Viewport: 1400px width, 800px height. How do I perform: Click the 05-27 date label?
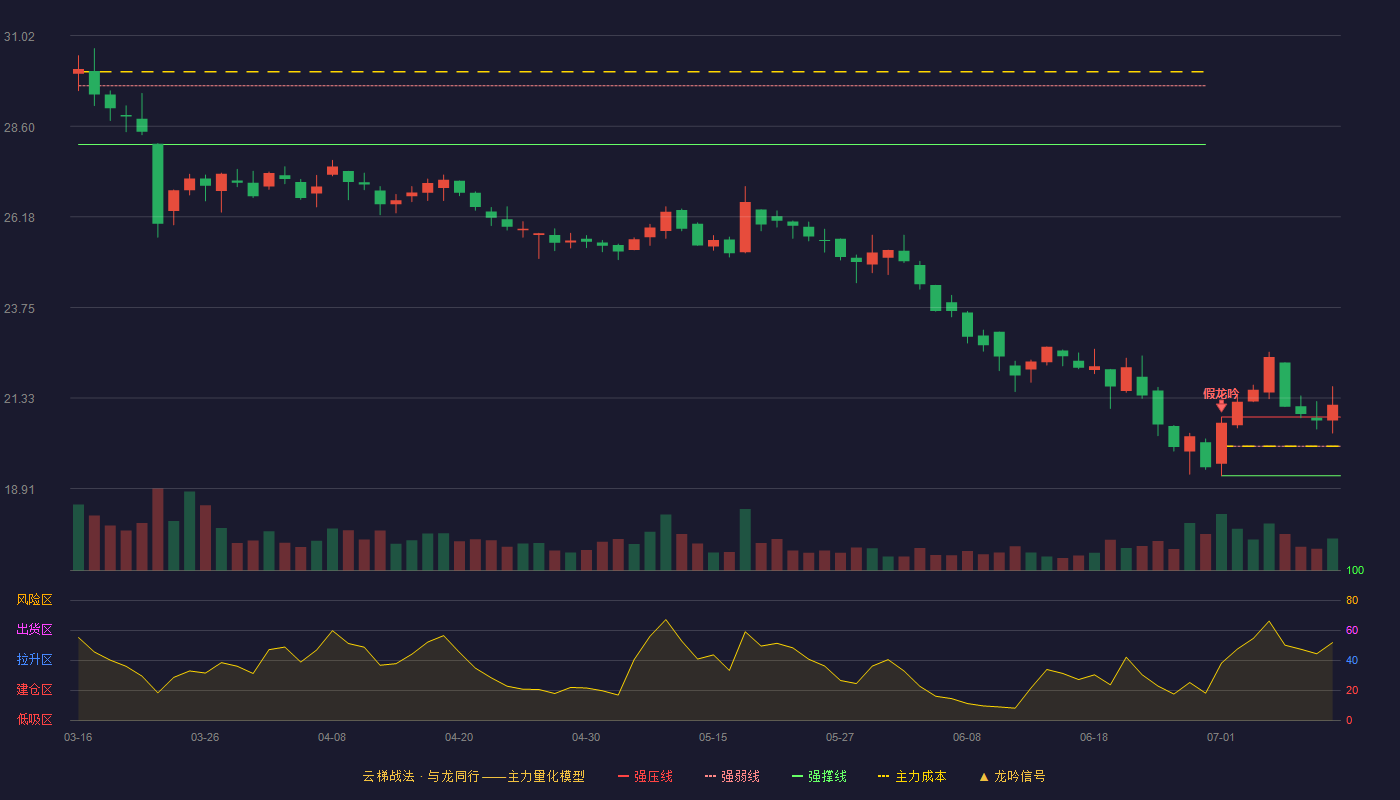[x=840, y=737]
